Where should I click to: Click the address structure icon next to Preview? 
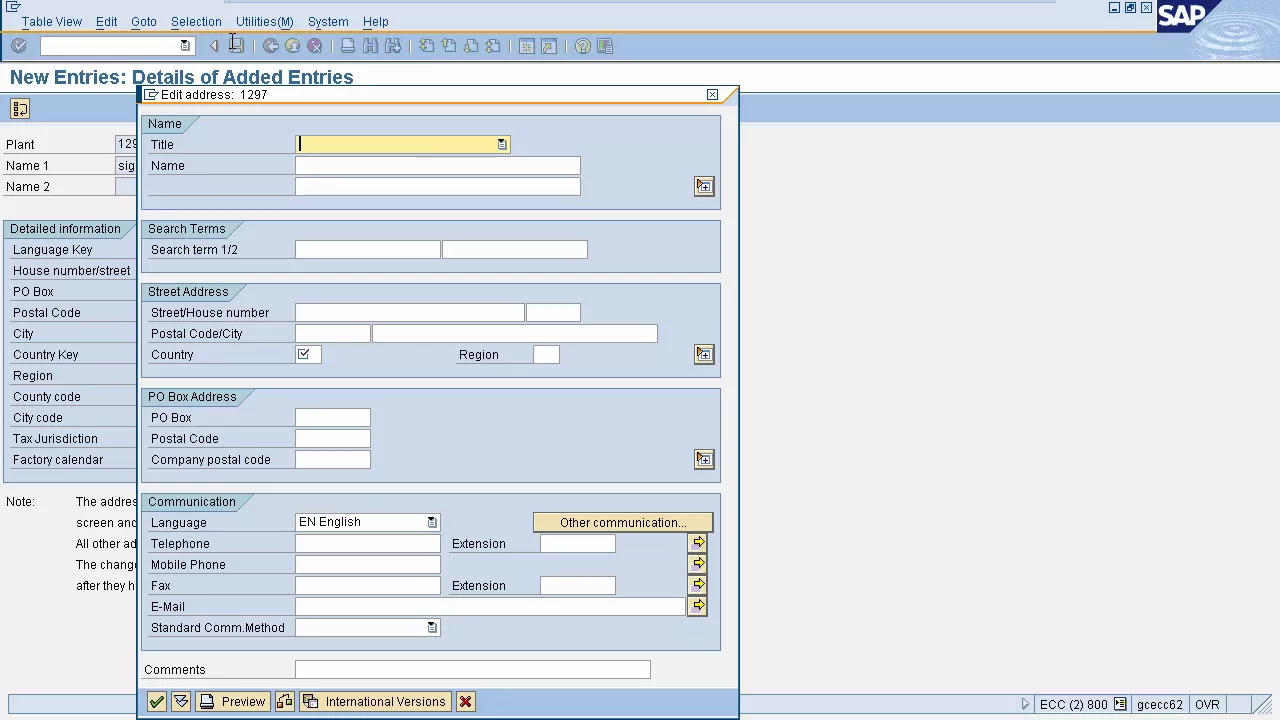pos(285,702)
